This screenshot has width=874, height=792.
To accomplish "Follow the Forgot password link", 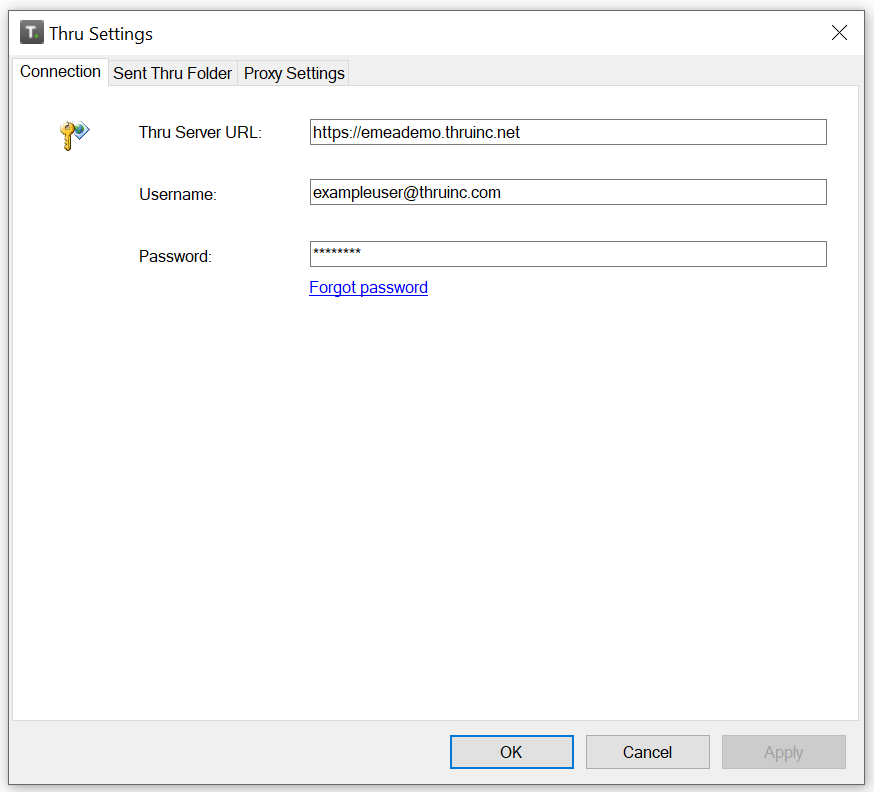I will 368,288.
